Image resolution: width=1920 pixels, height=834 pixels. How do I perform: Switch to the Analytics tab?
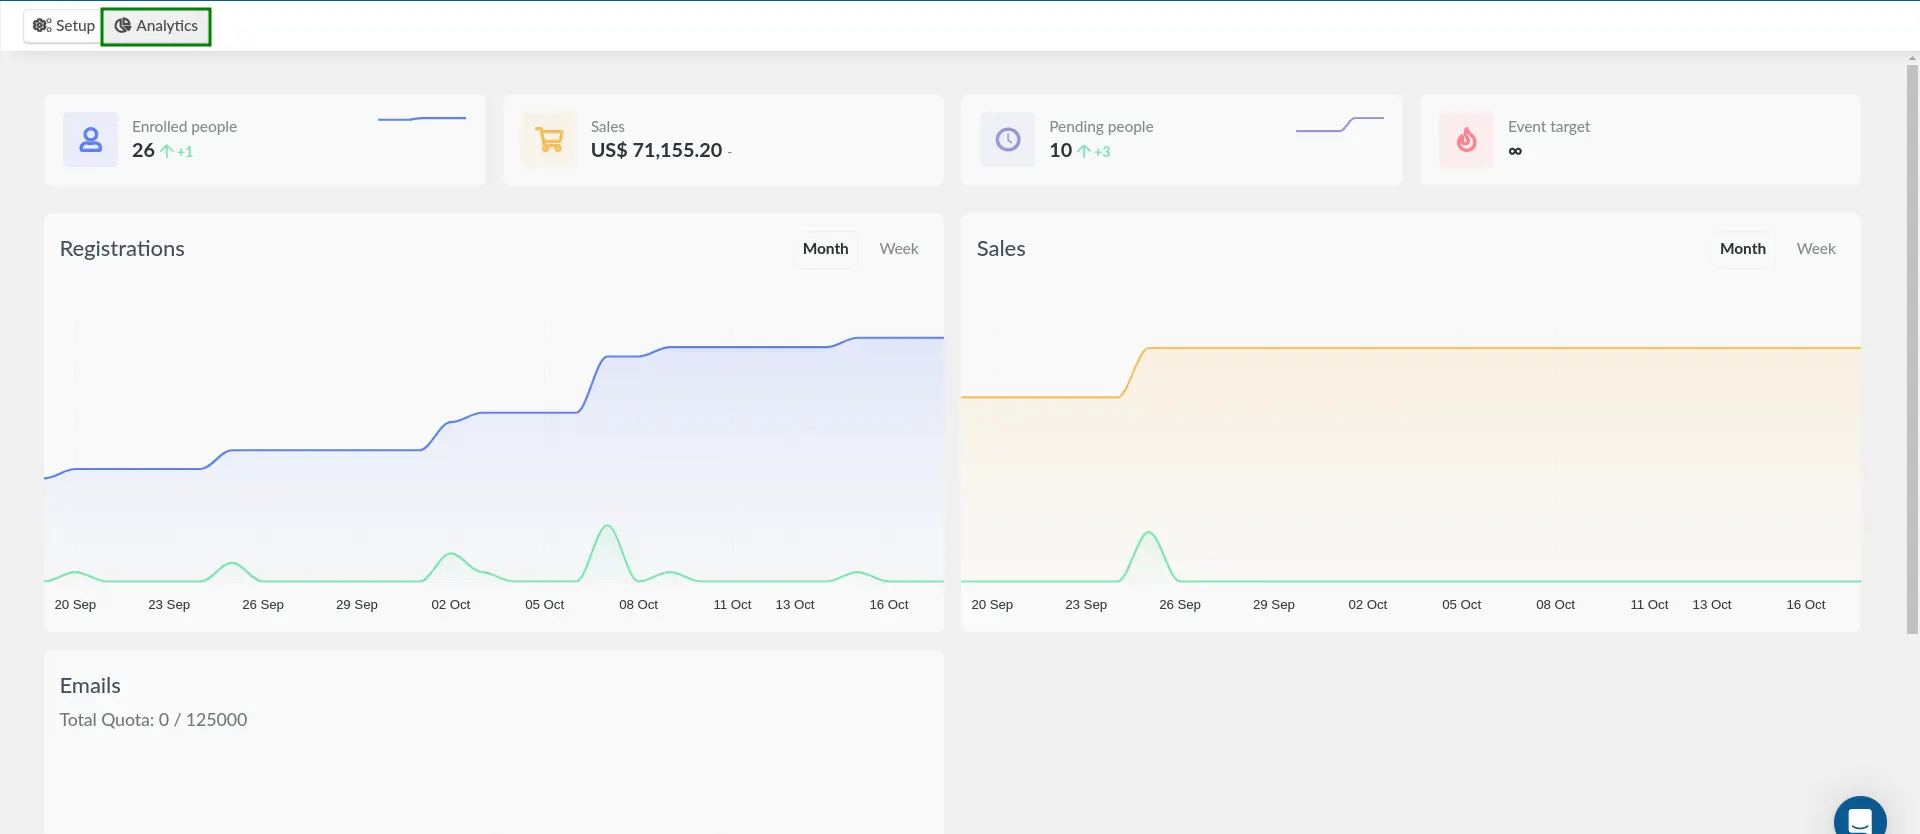[156, 26]
